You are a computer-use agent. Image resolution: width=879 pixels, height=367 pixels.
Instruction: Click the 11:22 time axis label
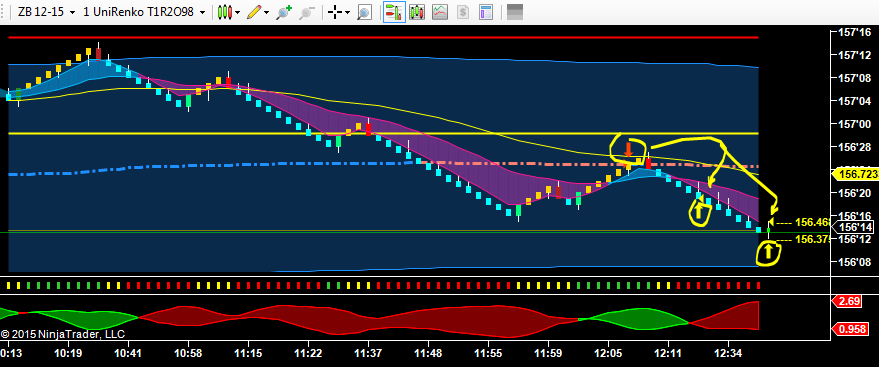pyautogui.click(x=308, y=353)
